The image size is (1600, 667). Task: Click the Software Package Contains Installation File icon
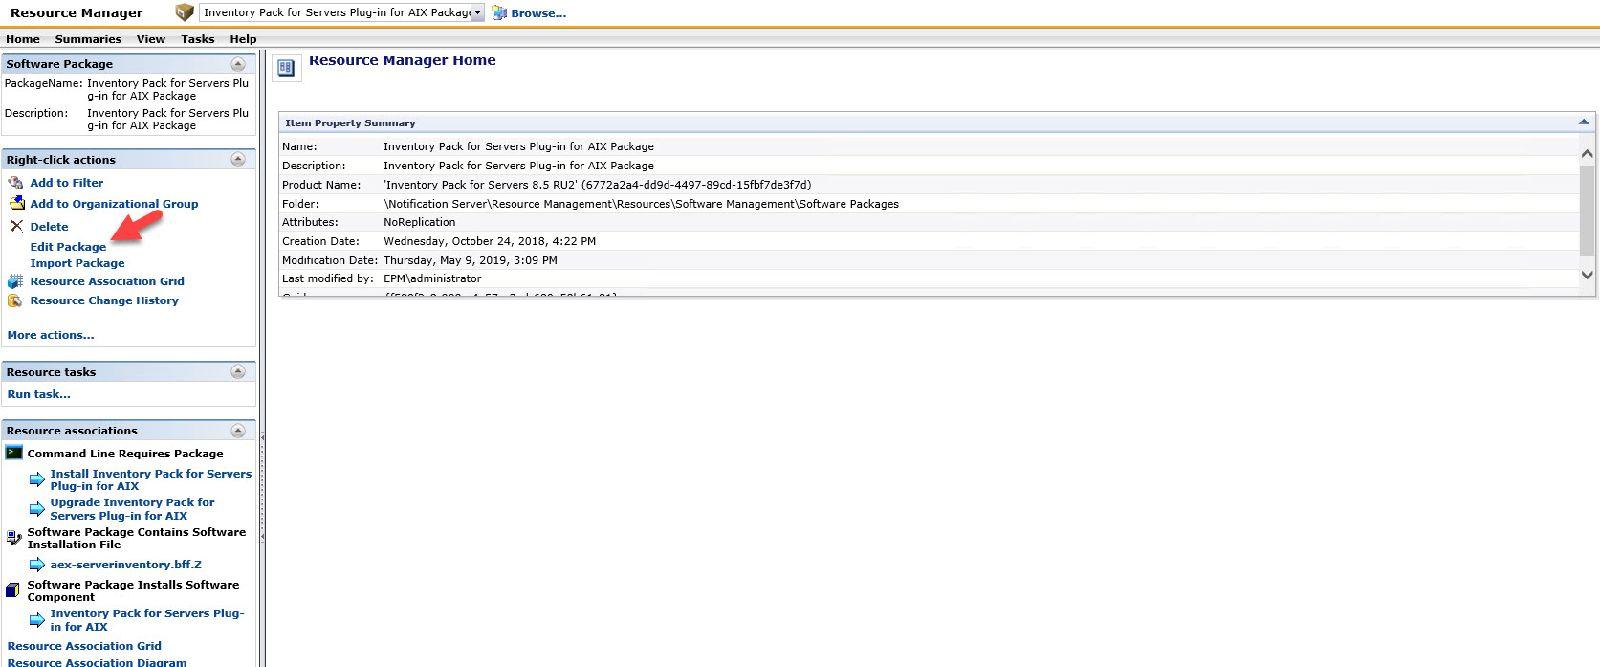pyautogui.click(x=14, y=537)
